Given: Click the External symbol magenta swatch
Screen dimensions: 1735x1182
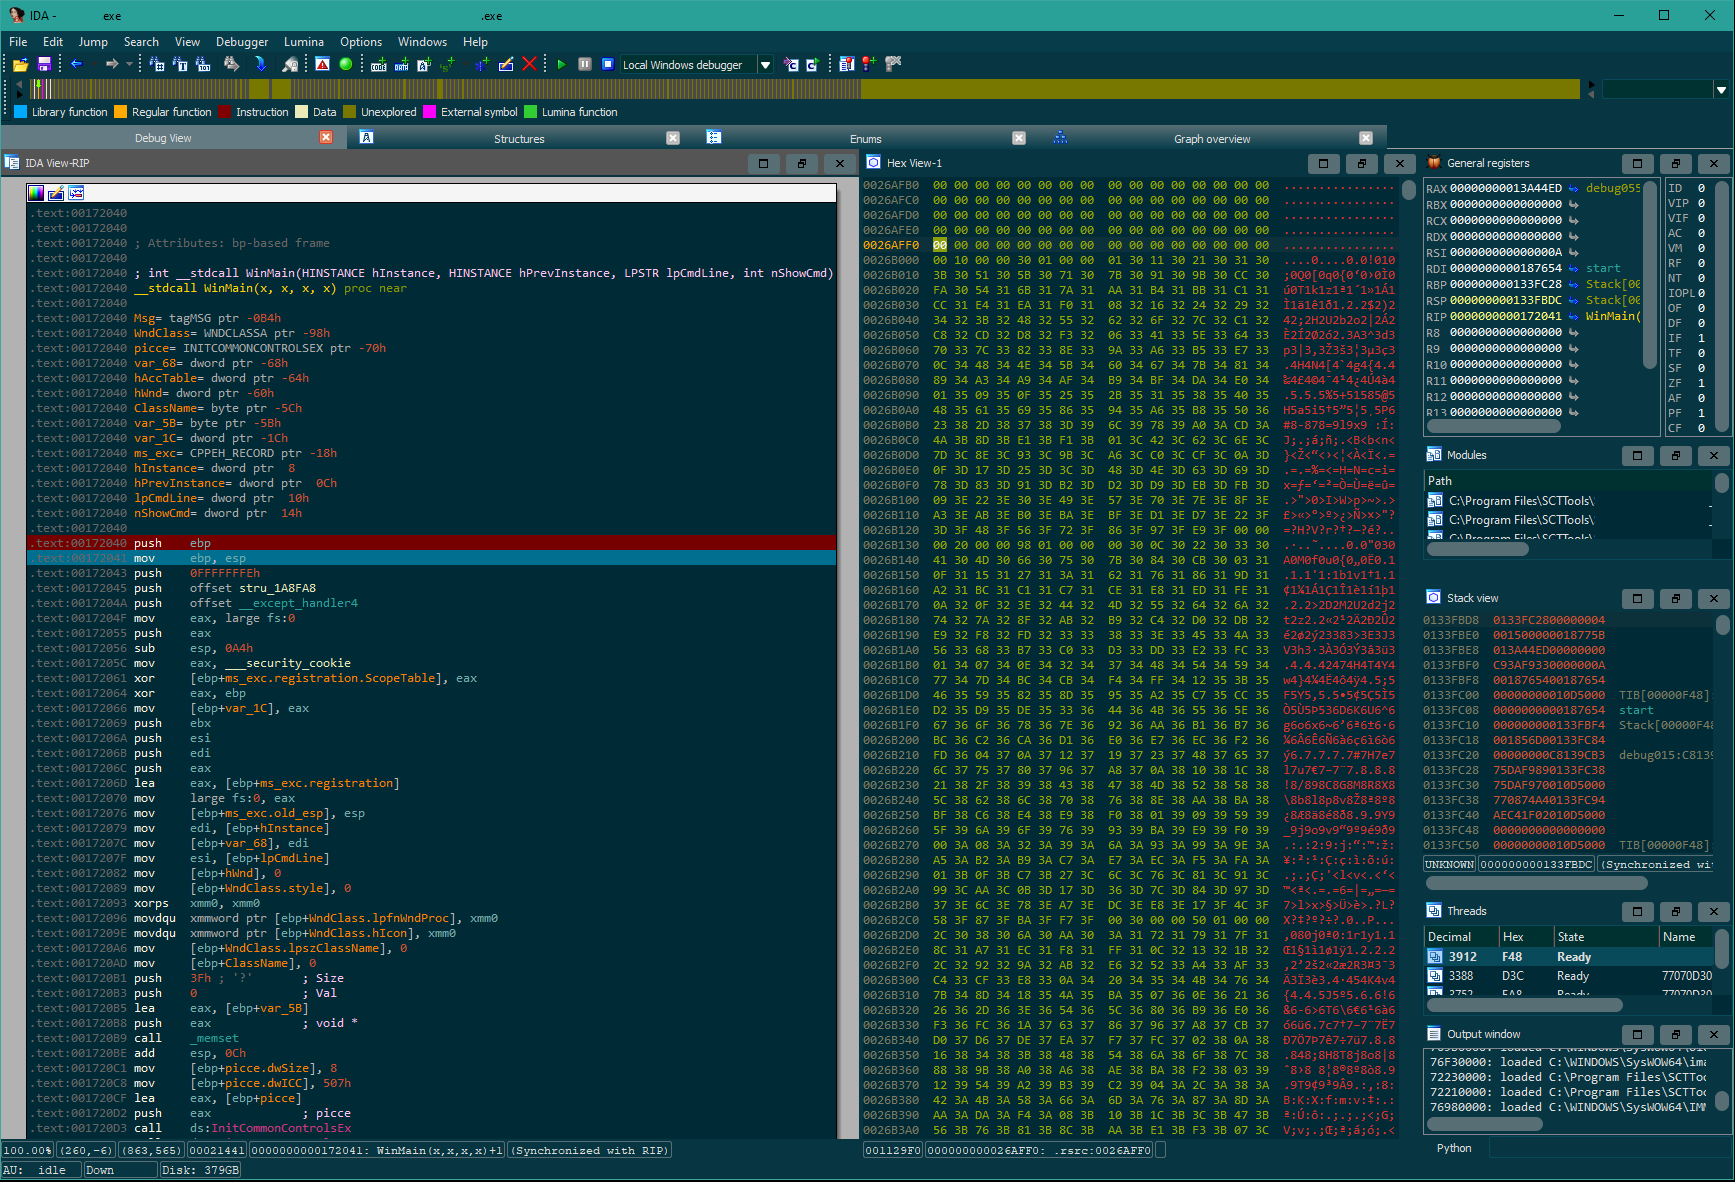Looking at the screenshot, I should 429,112.
